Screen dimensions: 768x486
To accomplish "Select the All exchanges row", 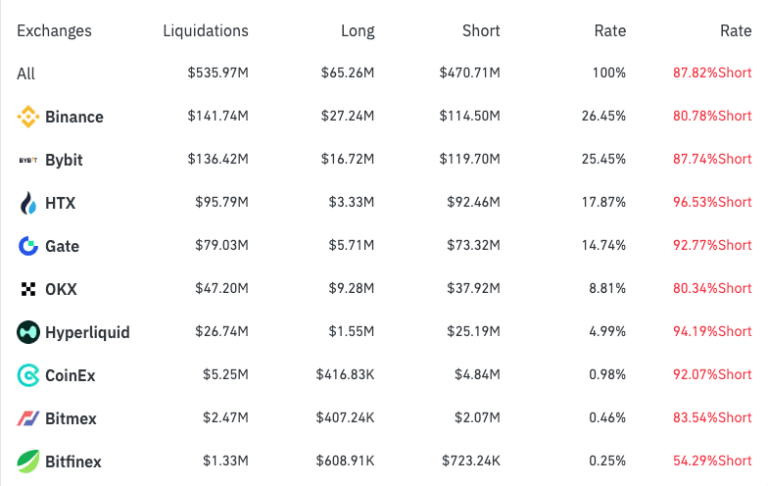I will (x=26, y=73).
